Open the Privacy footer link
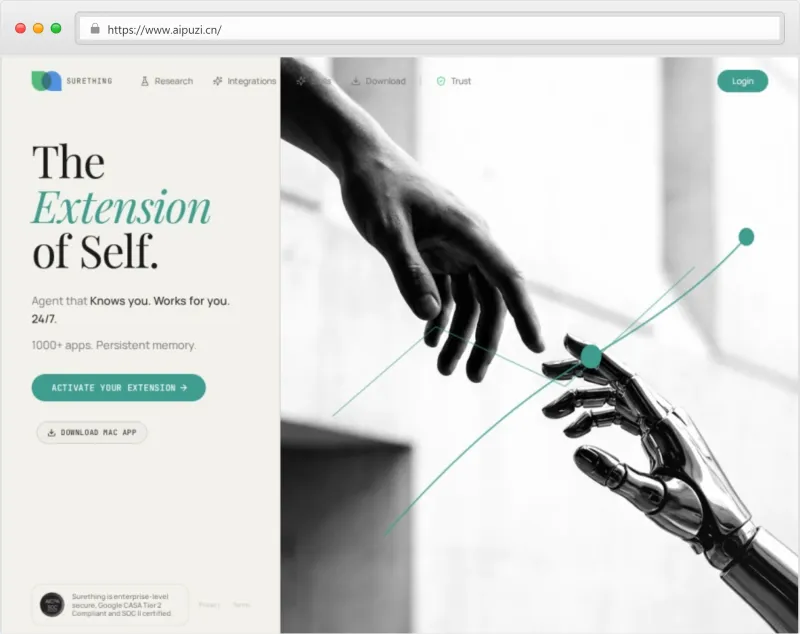Image resolution: width=800 pixels, height=634 pixels. point(209,605)
